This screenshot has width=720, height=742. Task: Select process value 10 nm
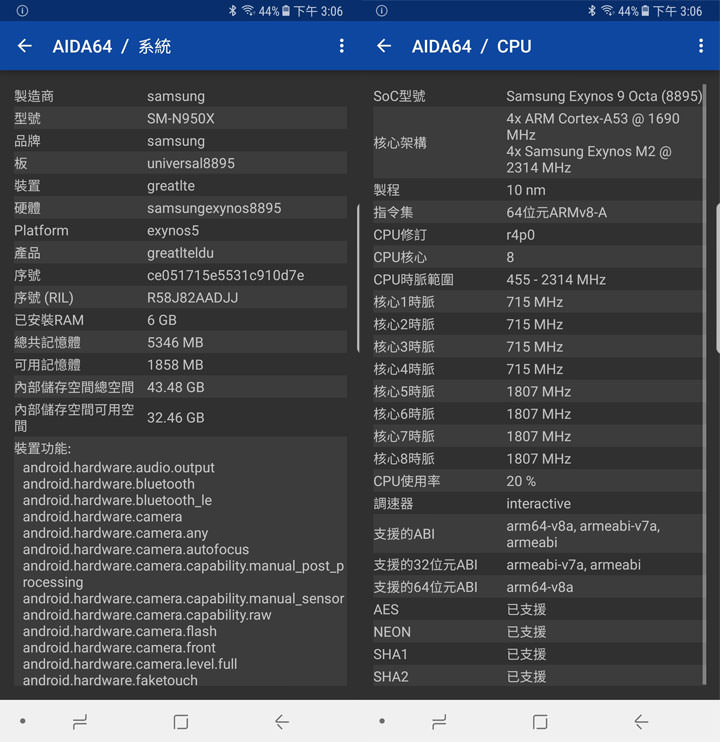(x=526, y=190)
